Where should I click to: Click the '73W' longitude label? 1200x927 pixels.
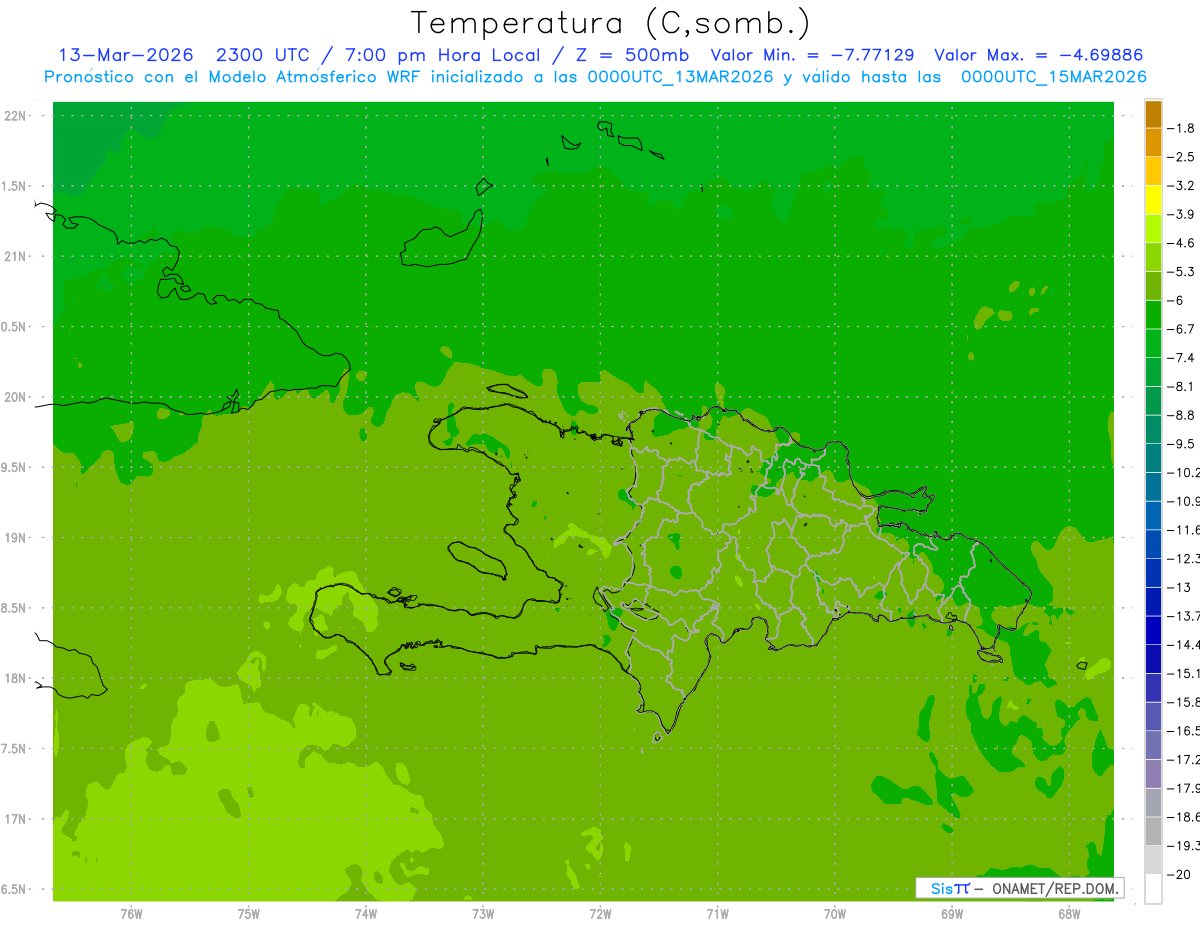483,914
